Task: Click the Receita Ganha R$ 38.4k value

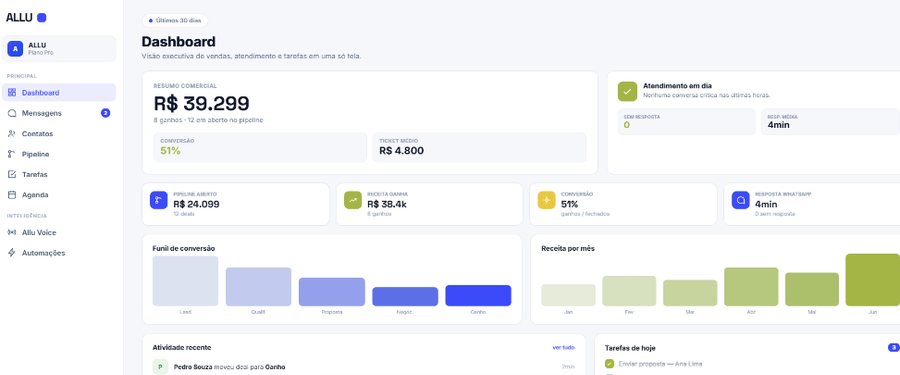Action: click(x=387, y=204)
